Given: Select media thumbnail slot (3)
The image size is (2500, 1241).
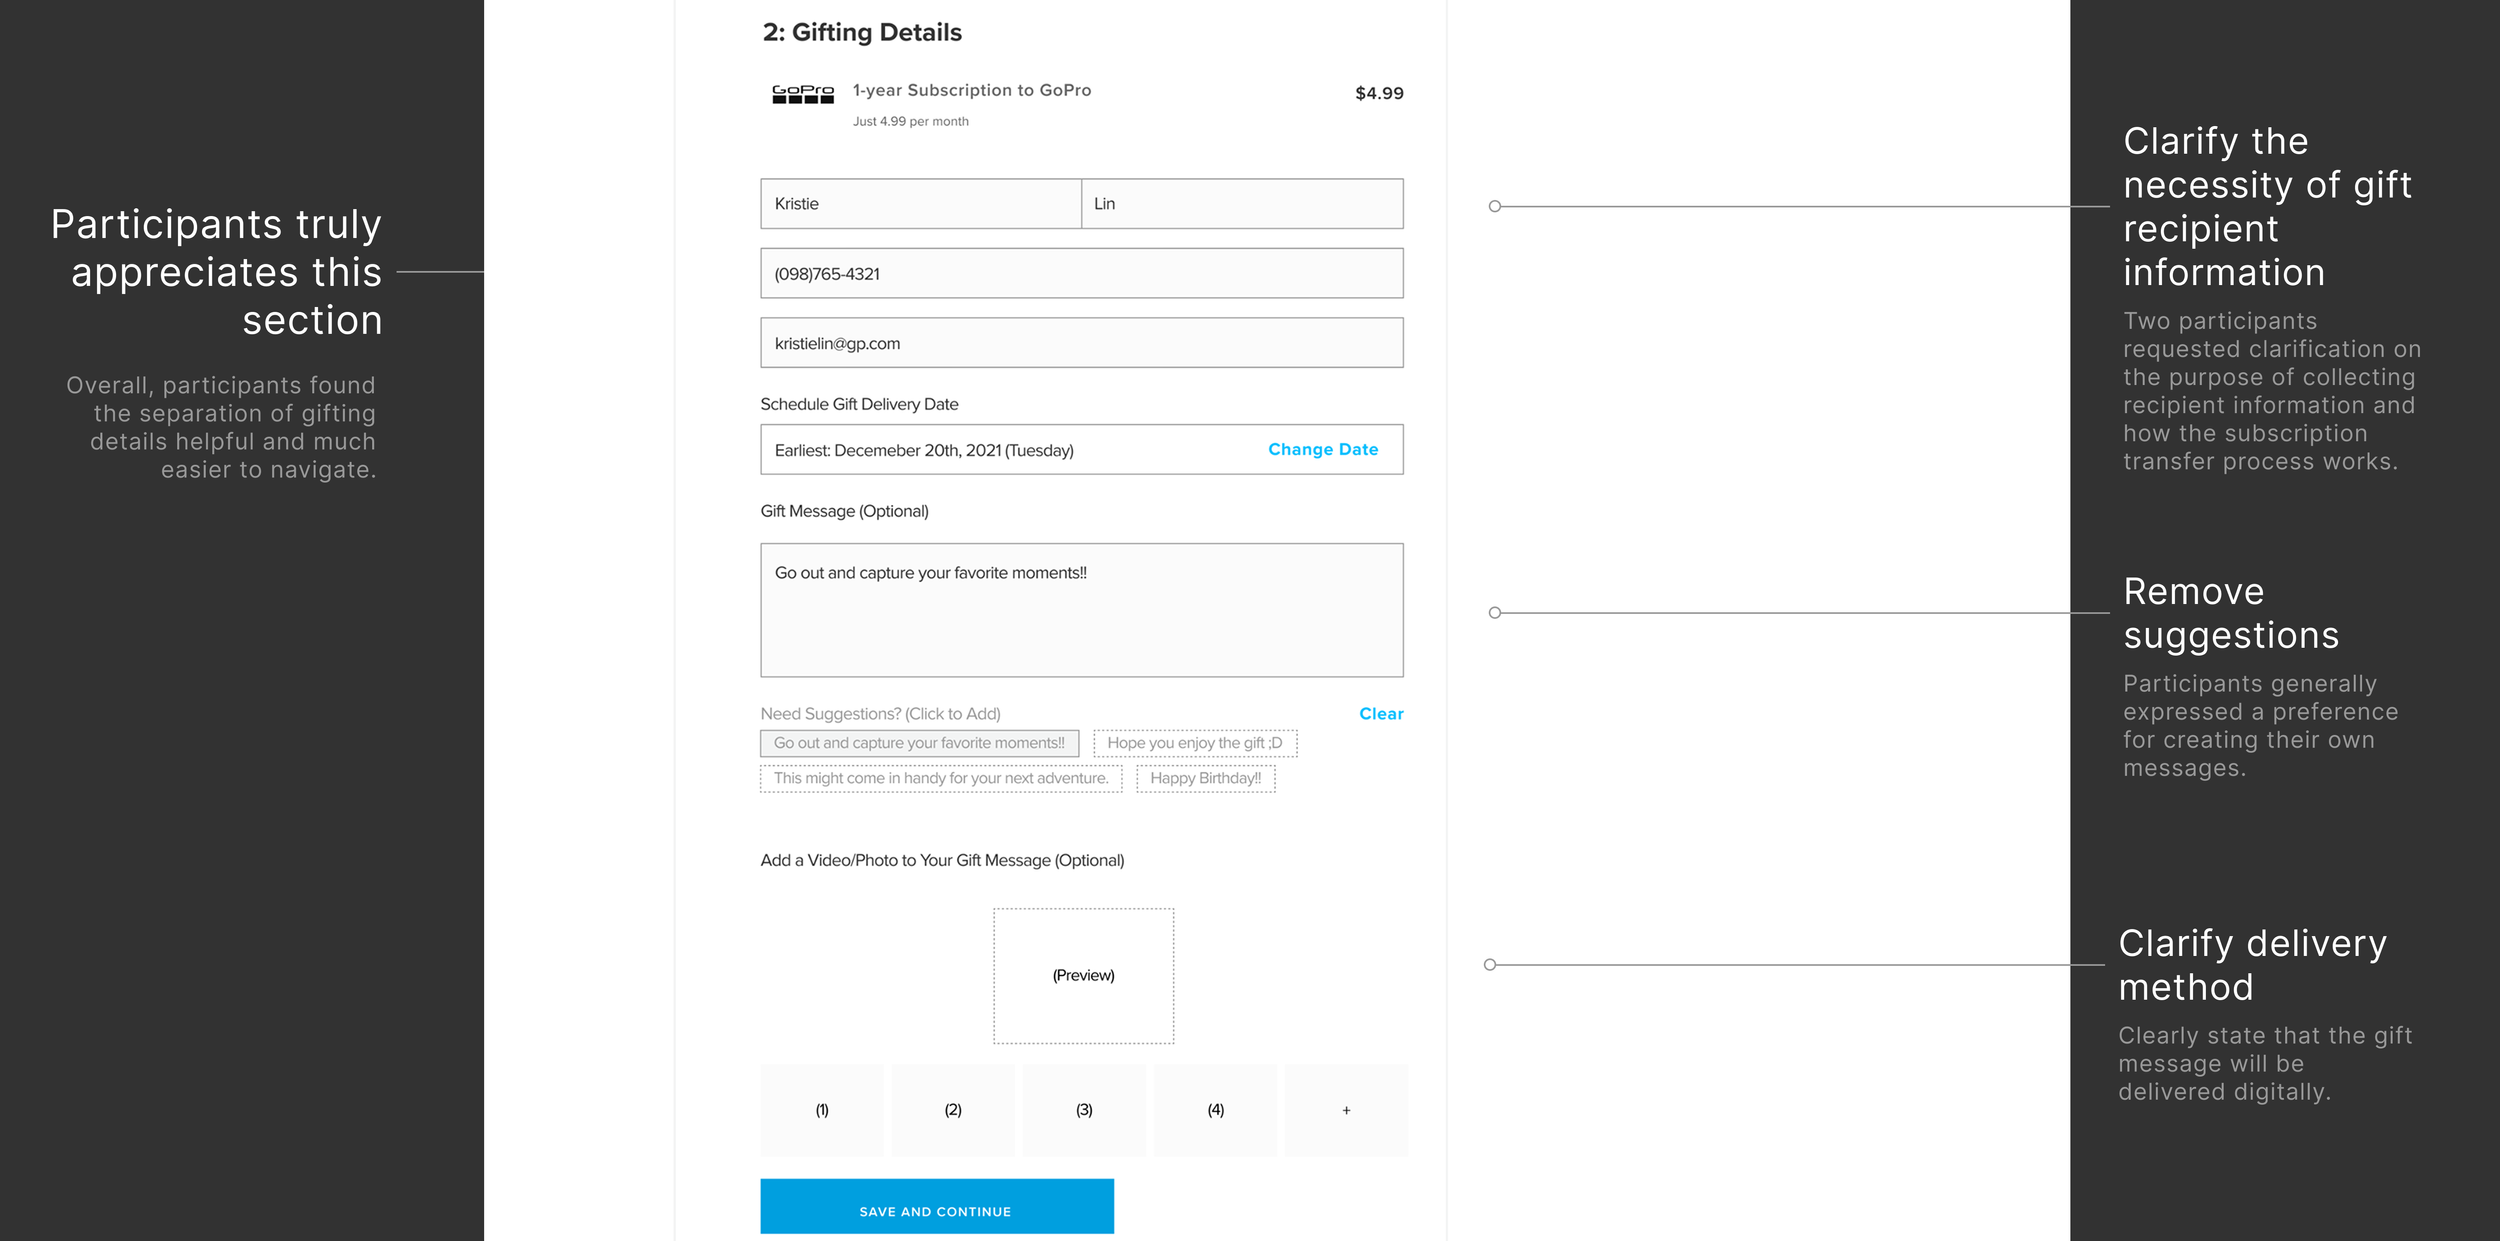Looking at the screenshot, I should tap(1083, 1110).
